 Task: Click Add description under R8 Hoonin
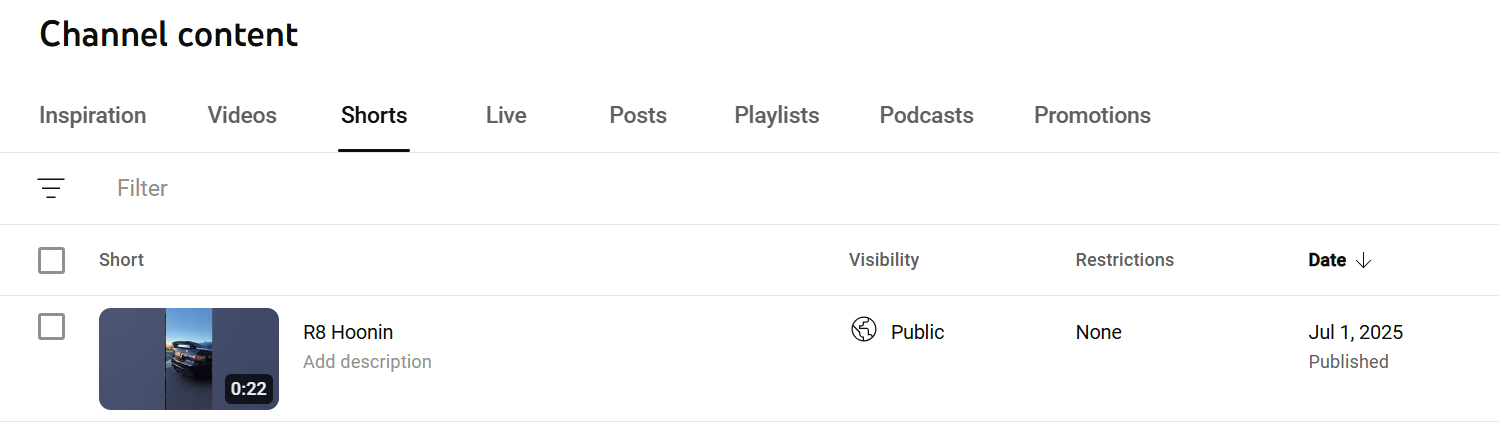(x=367, y=362)
